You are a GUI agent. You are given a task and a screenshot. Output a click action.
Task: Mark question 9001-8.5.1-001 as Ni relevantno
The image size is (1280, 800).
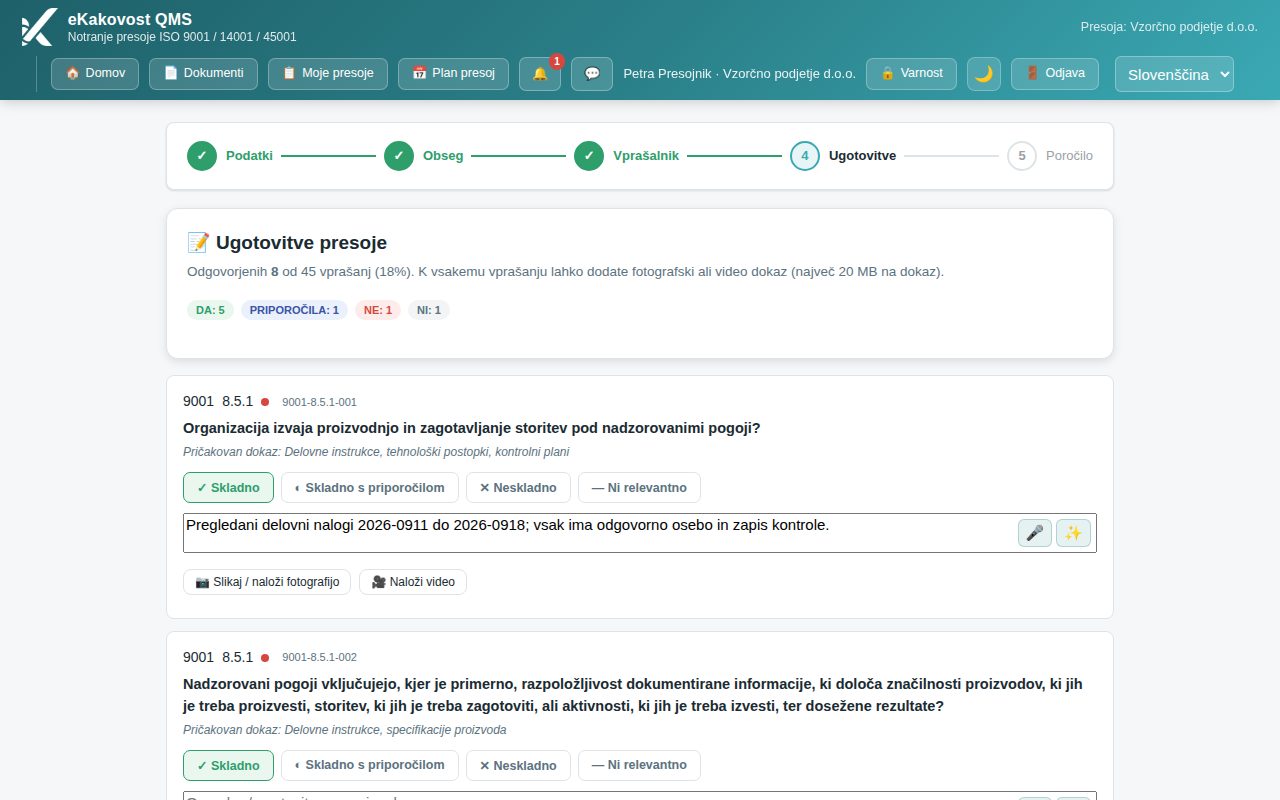point(639,488)
